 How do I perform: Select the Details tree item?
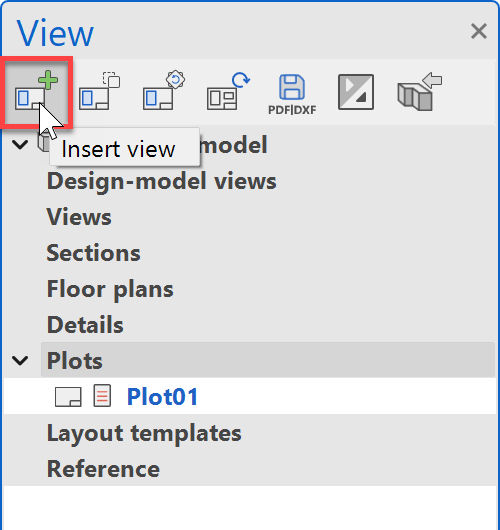click(85, 325)
